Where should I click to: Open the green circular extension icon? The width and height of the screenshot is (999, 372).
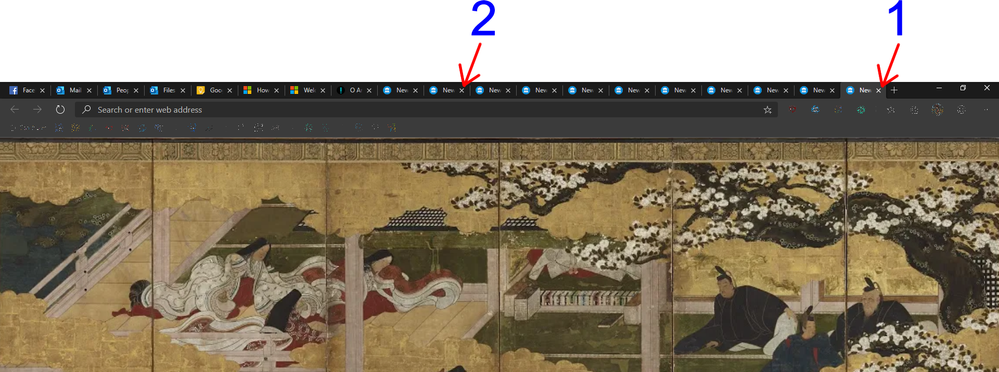(861, 110)
